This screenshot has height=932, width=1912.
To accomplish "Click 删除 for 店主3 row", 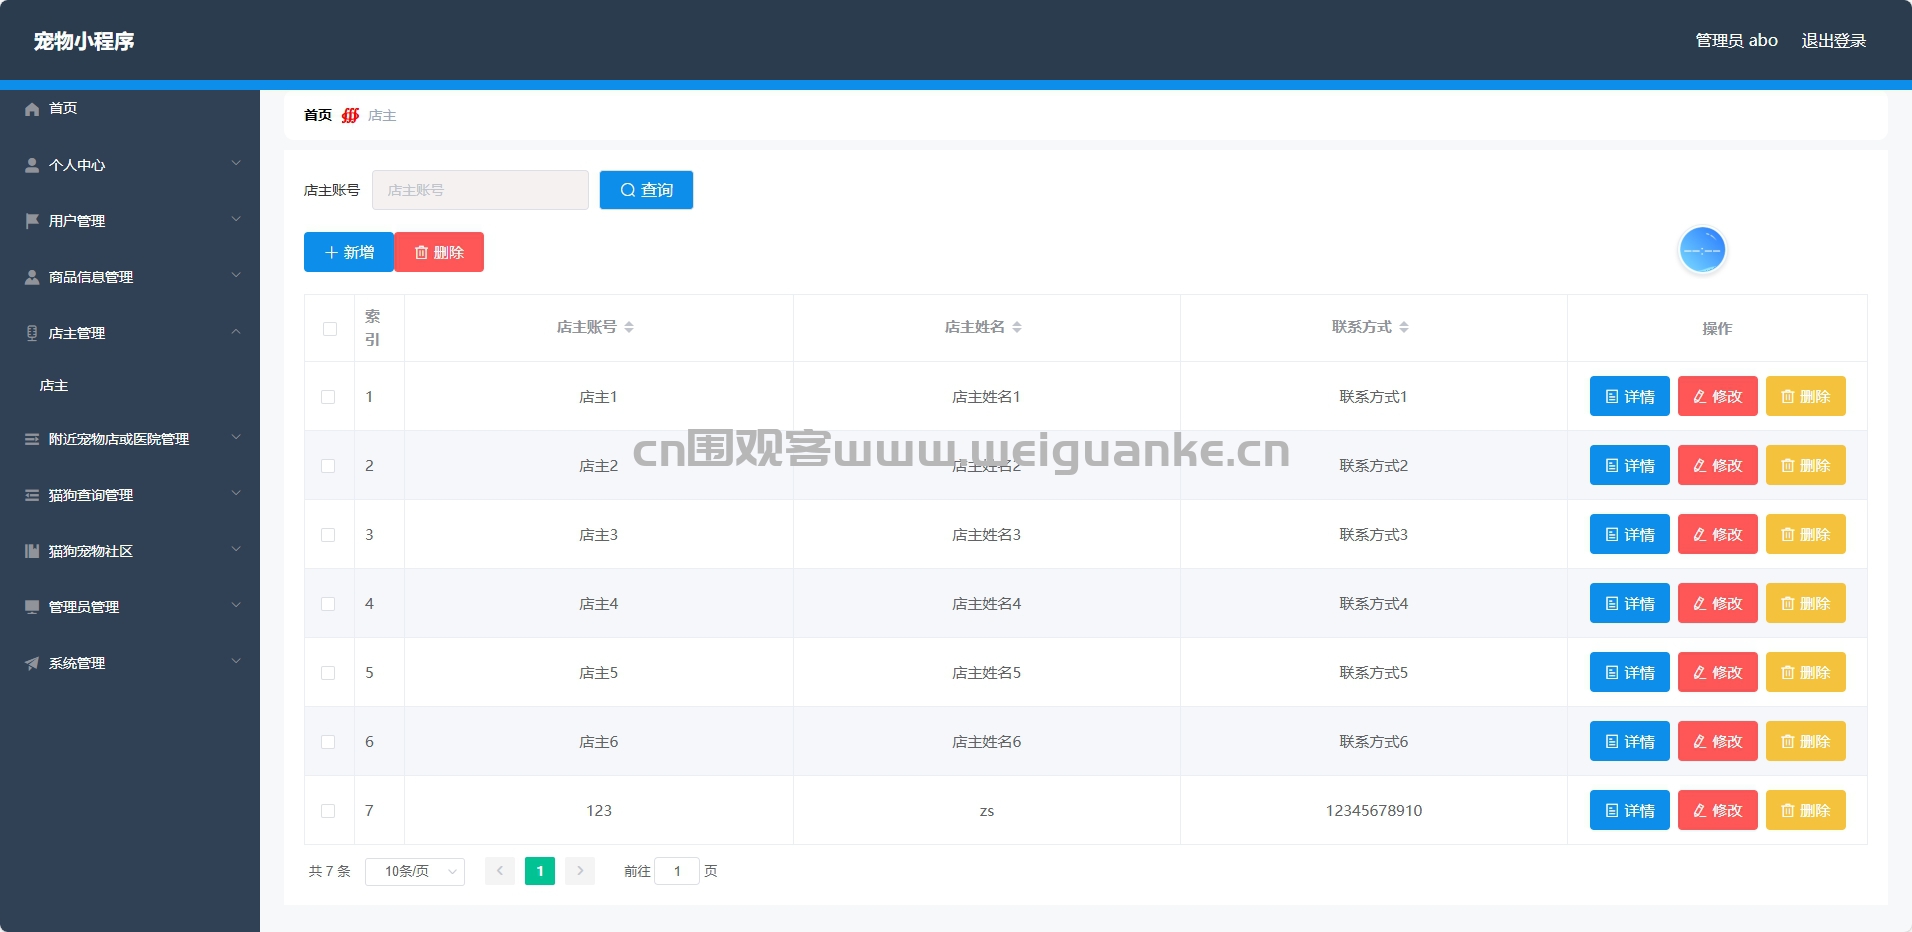I will (1806, 534).
